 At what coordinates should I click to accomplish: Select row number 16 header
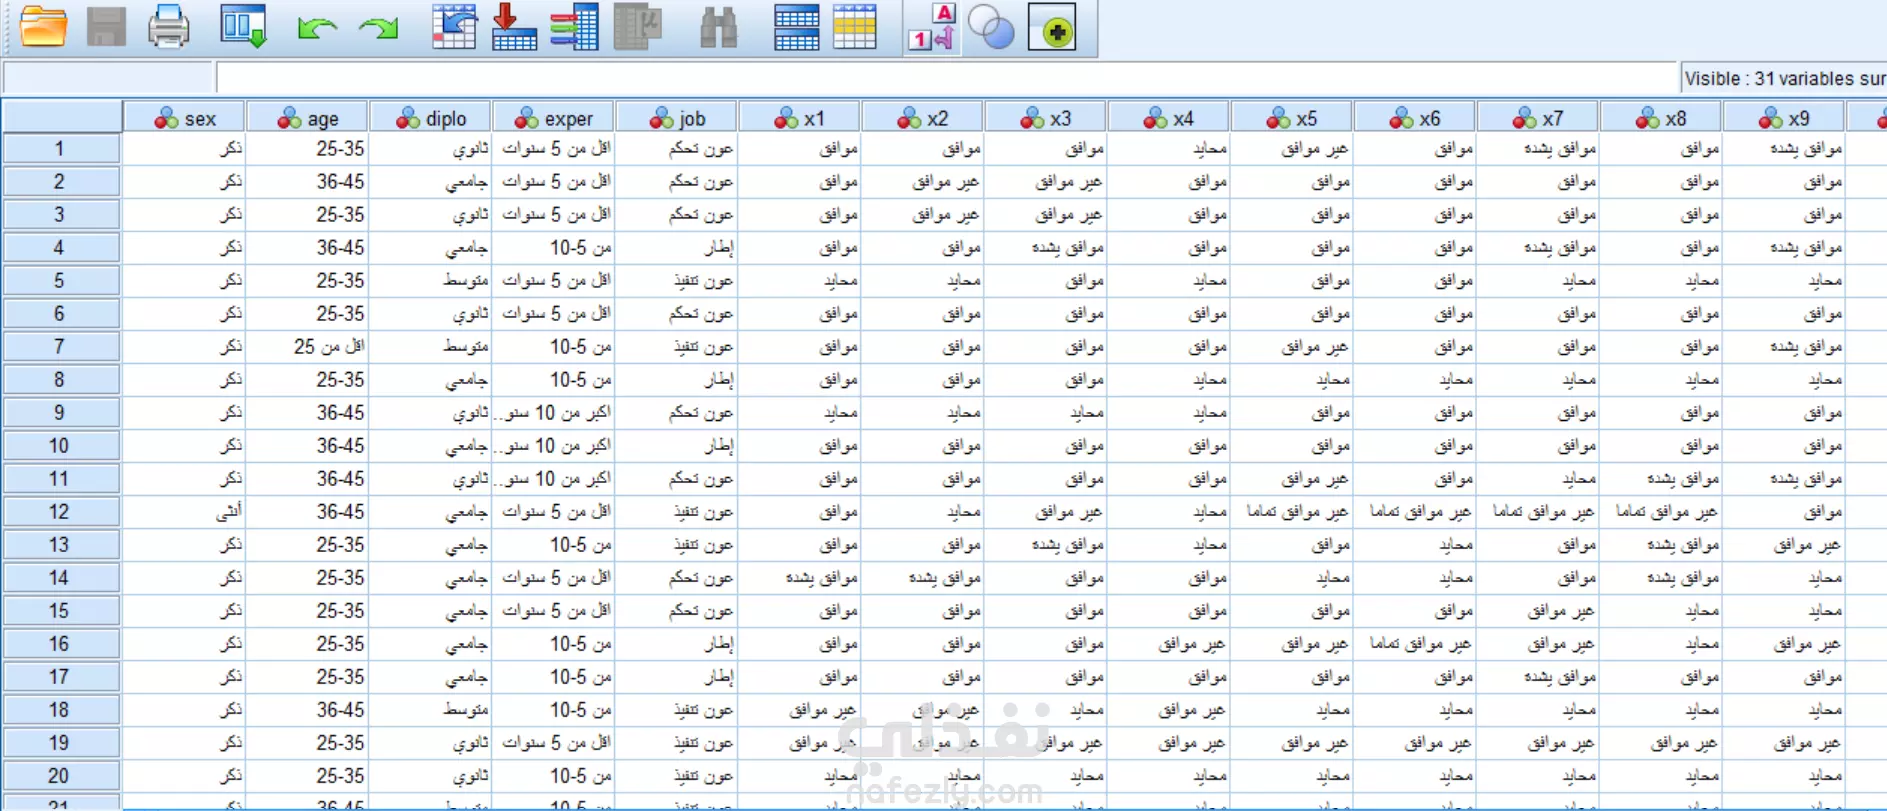[60, 643]
